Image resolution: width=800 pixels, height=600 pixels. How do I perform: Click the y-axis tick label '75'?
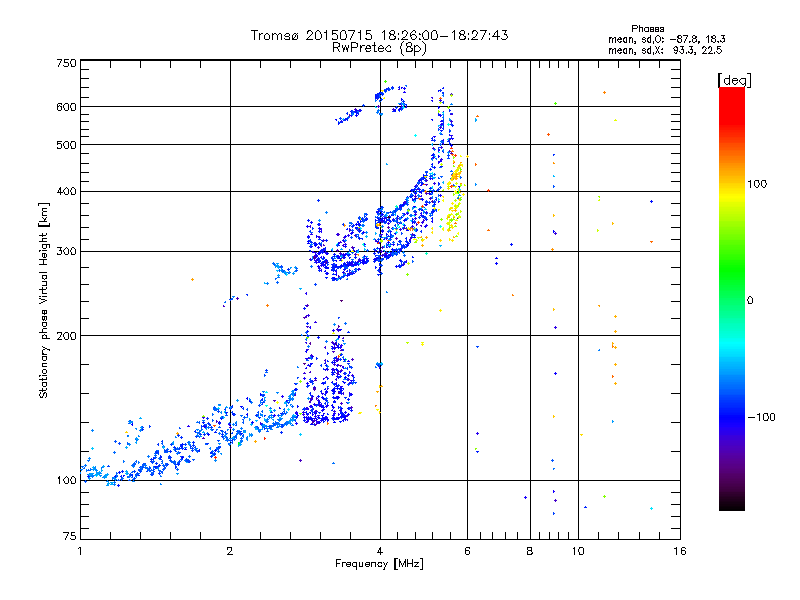70,536
